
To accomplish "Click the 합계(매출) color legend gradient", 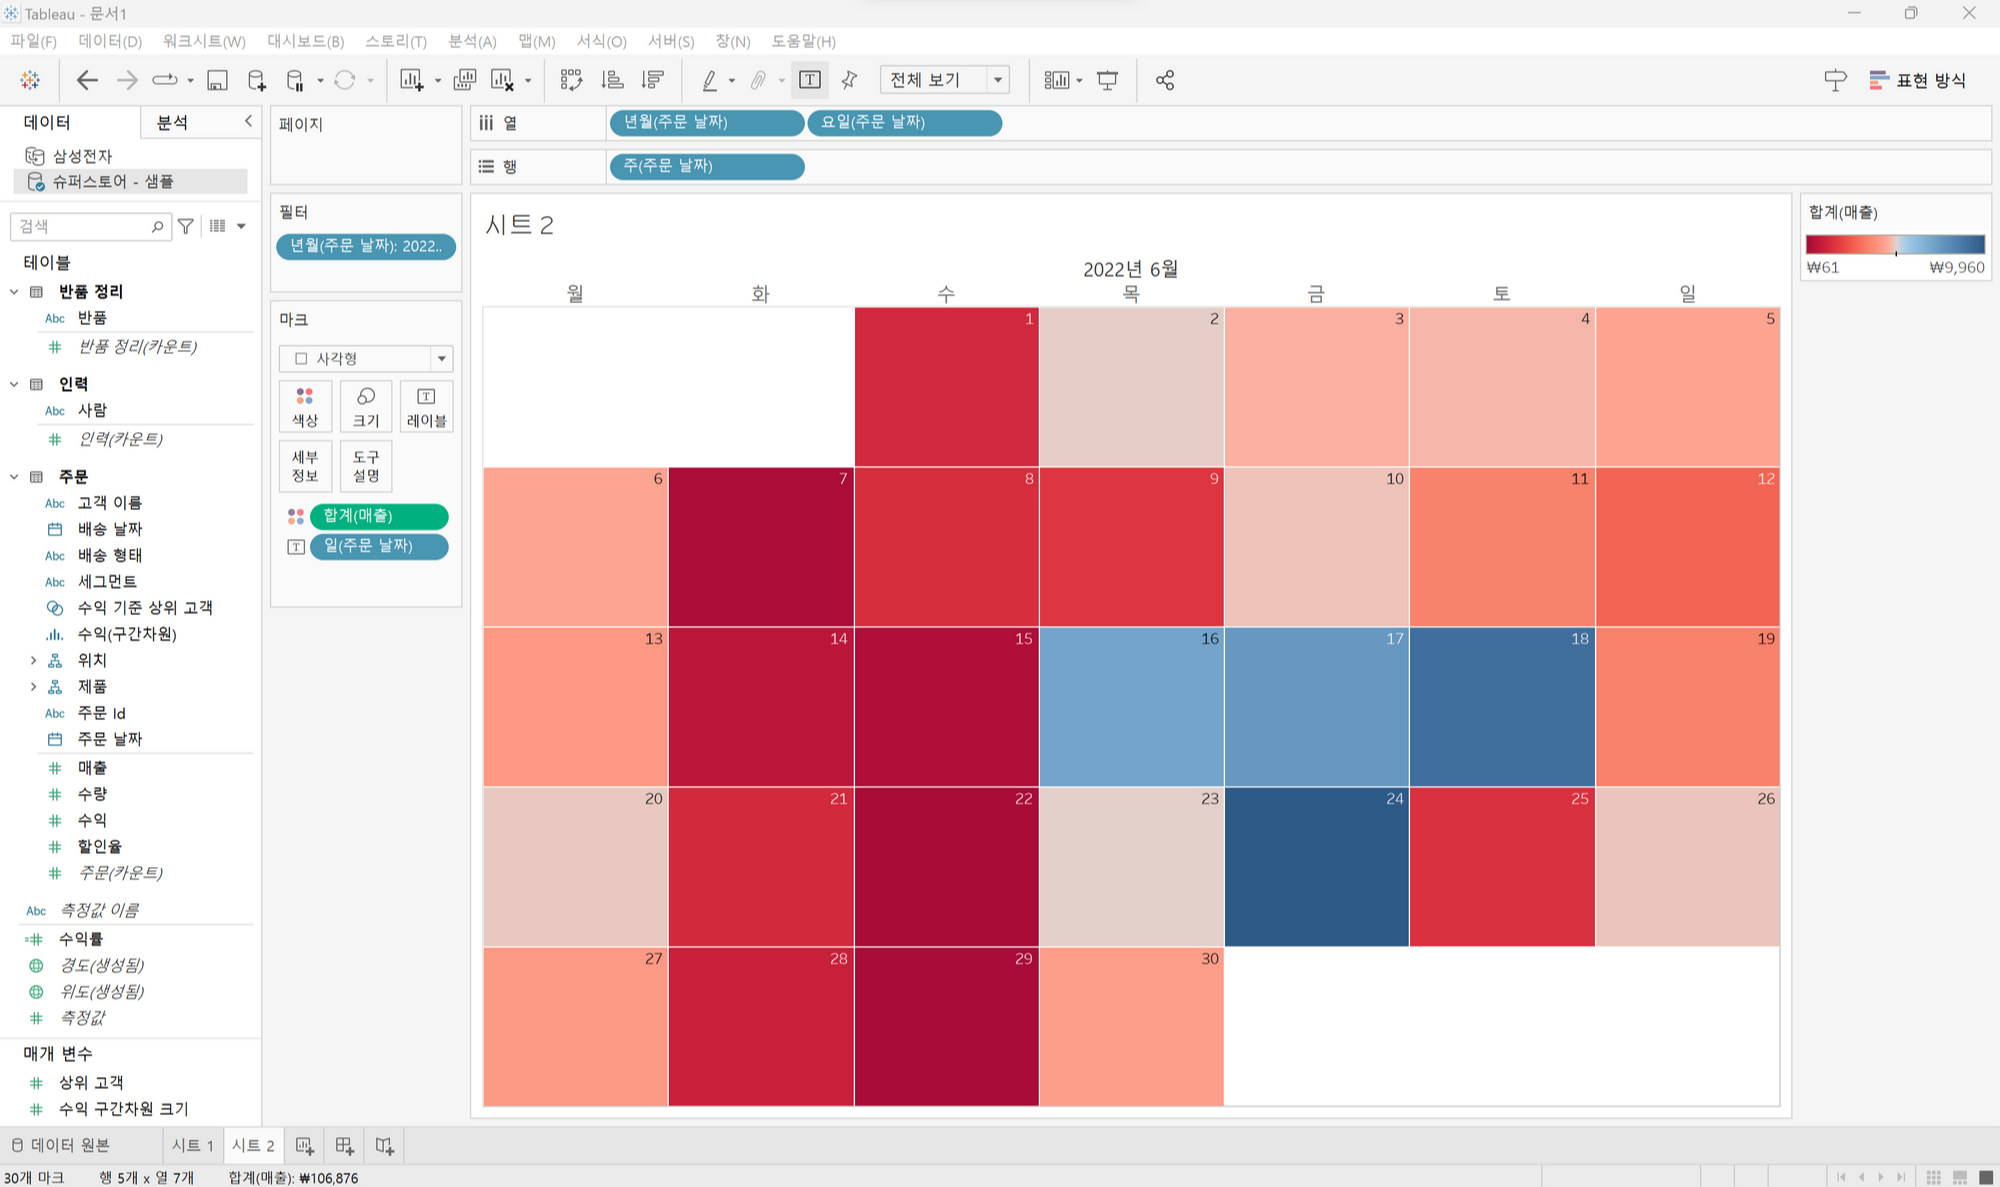I will [x=1895, y=244].
